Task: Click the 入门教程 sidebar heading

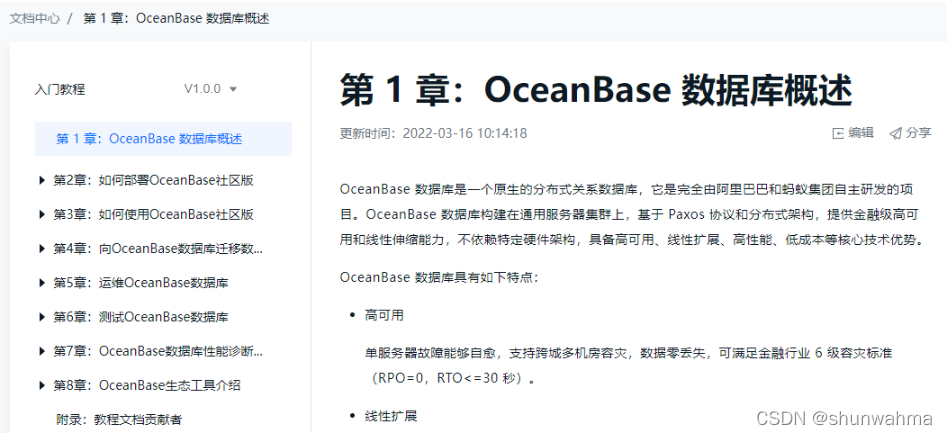Action: click(60, 90)
